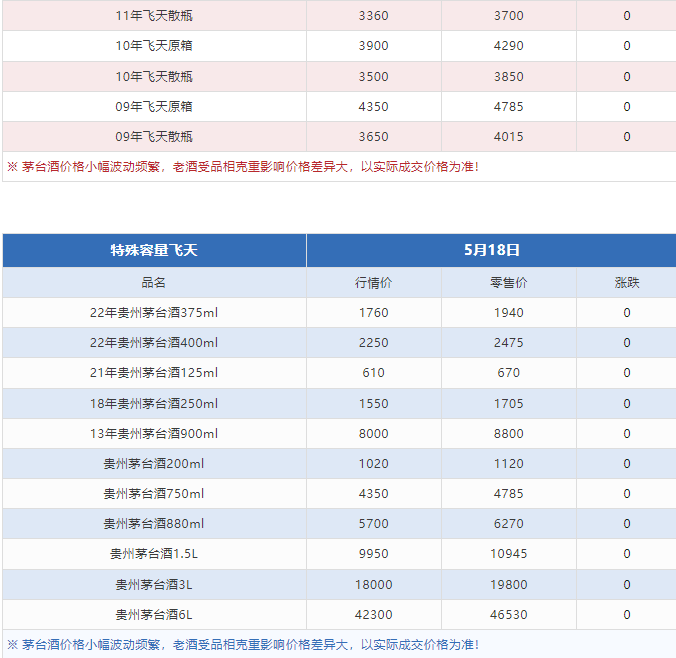Click retail price 3700 for 11年飞天散瓶

click(508, 16)
